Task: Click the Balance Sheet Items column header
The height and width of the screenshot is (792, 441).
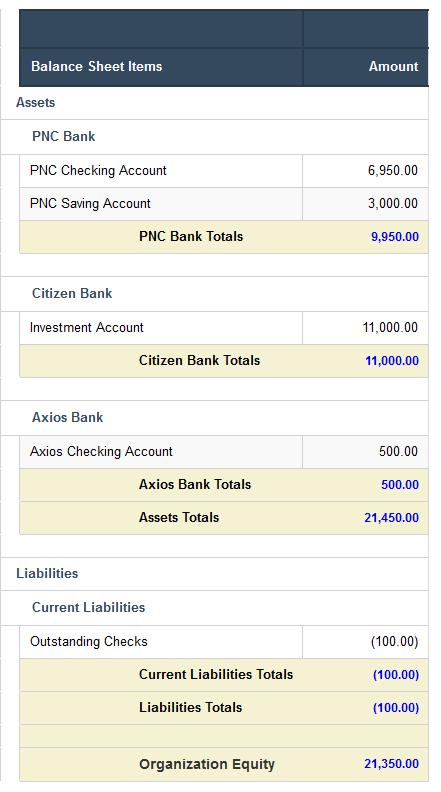Action: (x=161, y=67)
